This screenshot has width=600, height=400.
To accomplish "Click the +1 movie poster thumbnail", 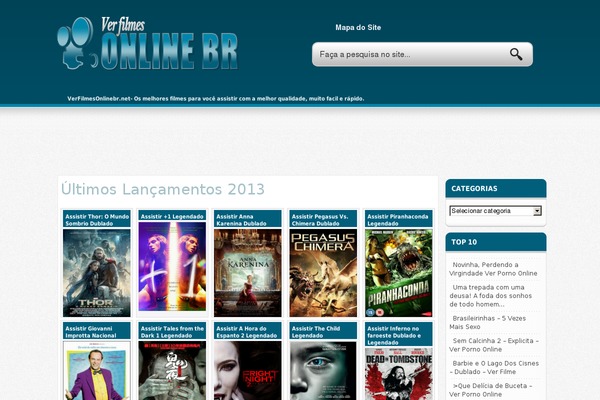I will tap(172, 266).
